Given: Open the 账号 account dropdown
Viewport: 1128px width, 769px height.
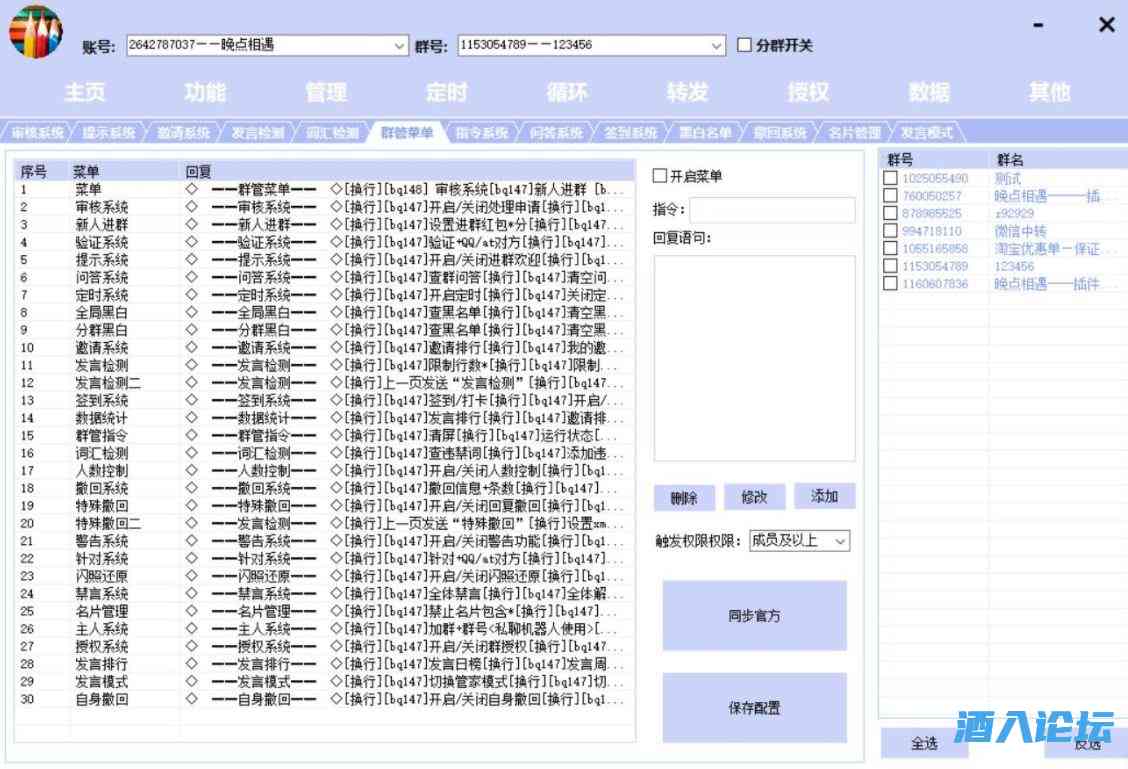Looking at the screenshot, I should click(x=398, y=45).
